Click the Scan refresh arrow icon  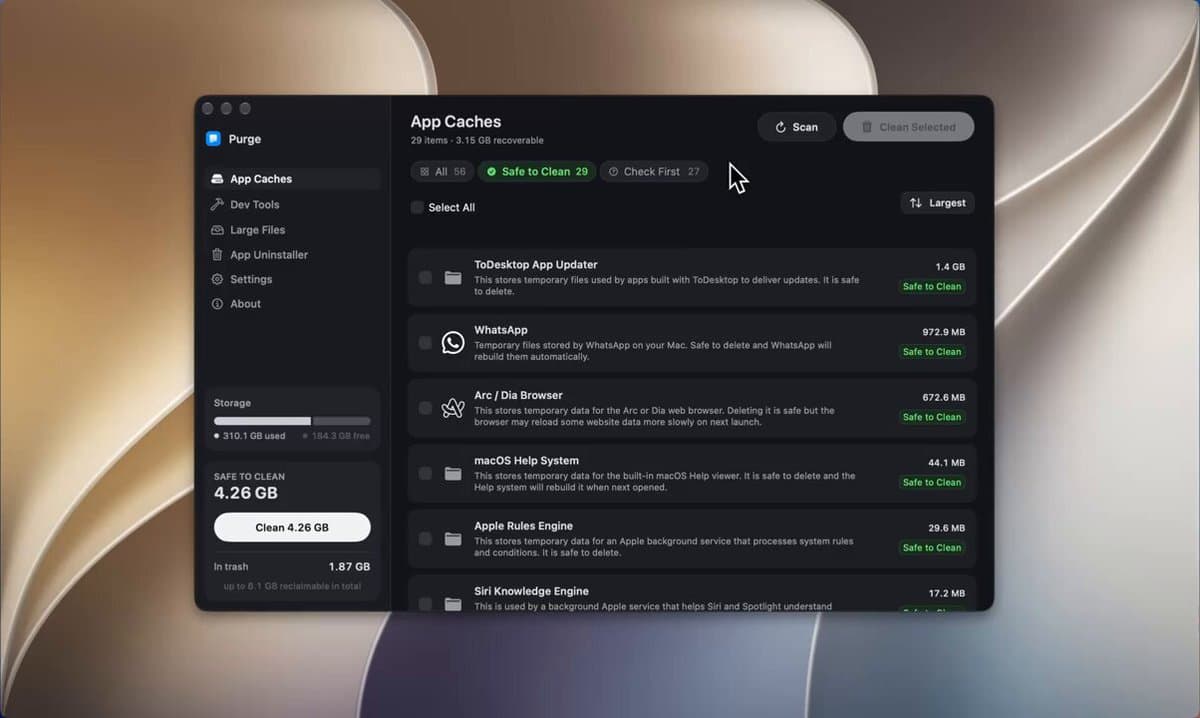(781, 127)
